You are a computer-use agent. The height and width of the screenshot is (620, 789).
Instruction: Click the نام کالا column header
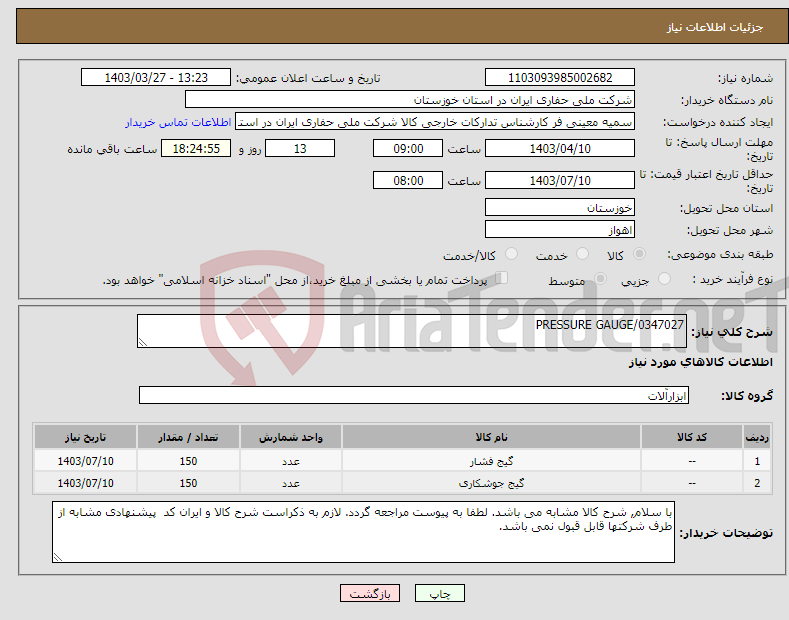491,437
